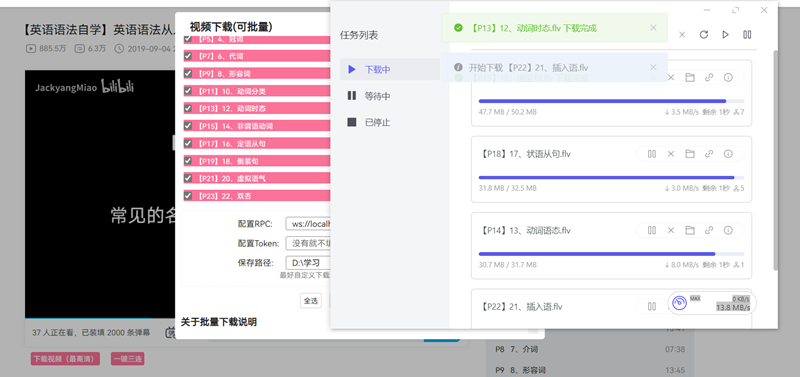Viewport: 800px width, 377px height.
Task: Select playlist item P9 8、形容词
Action: click(590, 370)
